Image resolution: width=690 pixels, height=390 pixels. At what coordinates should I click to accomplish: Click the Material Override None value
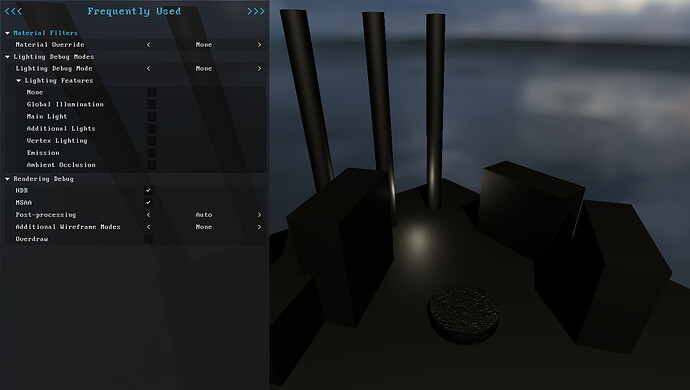[204, 44]
